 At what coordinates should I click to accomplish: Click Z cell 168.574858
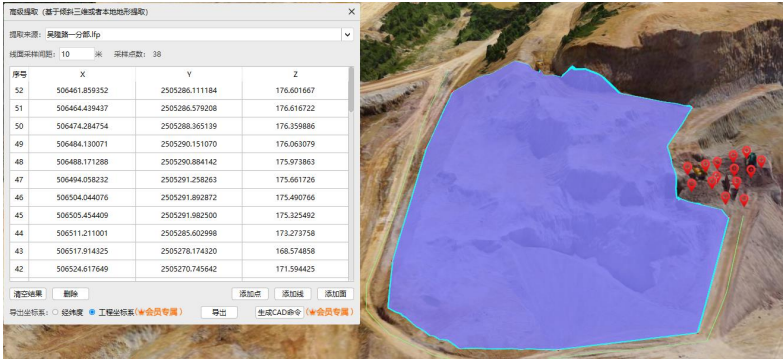pyautogui.click(x=296, y=251)
